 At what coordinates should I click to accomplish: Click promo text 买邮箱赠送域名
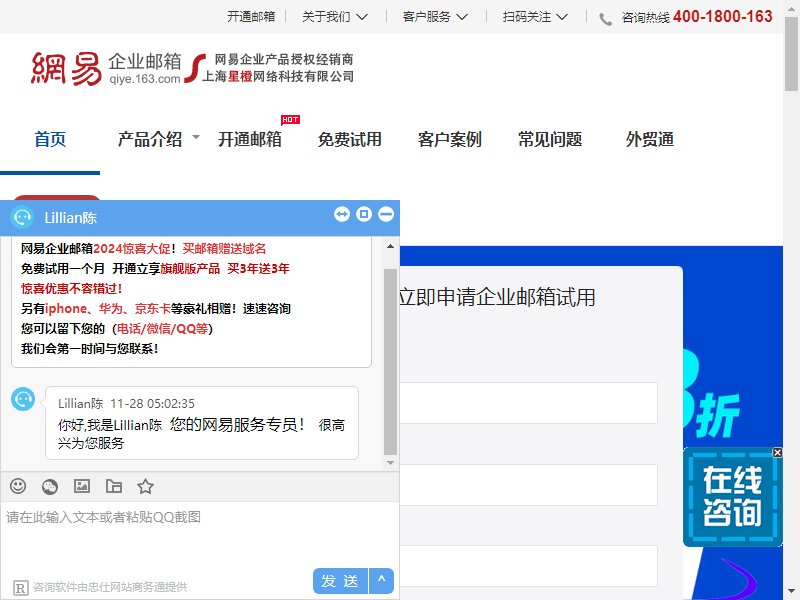pos(224,248)
